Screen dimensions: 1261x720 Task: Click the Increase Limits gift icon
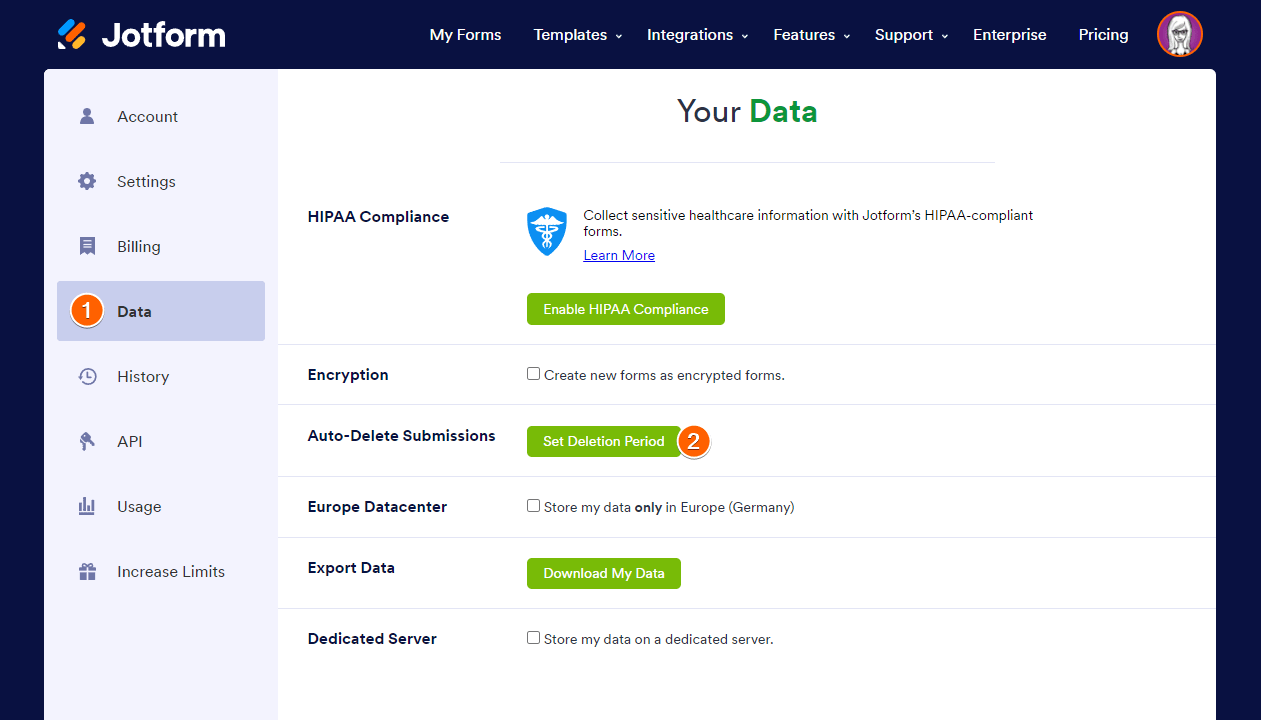pos(87,572)
